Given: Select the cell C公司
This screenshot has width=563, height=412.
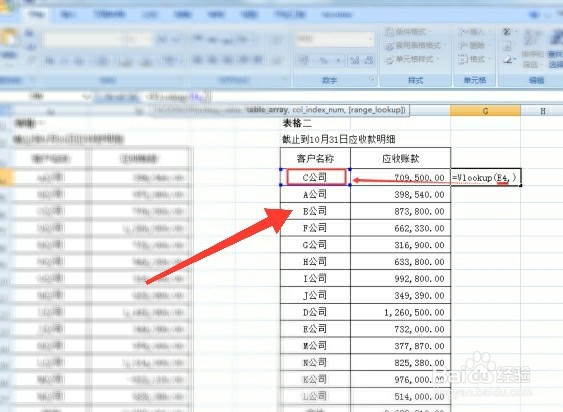Looking at the screenshot, I should (x=315, y=177).
